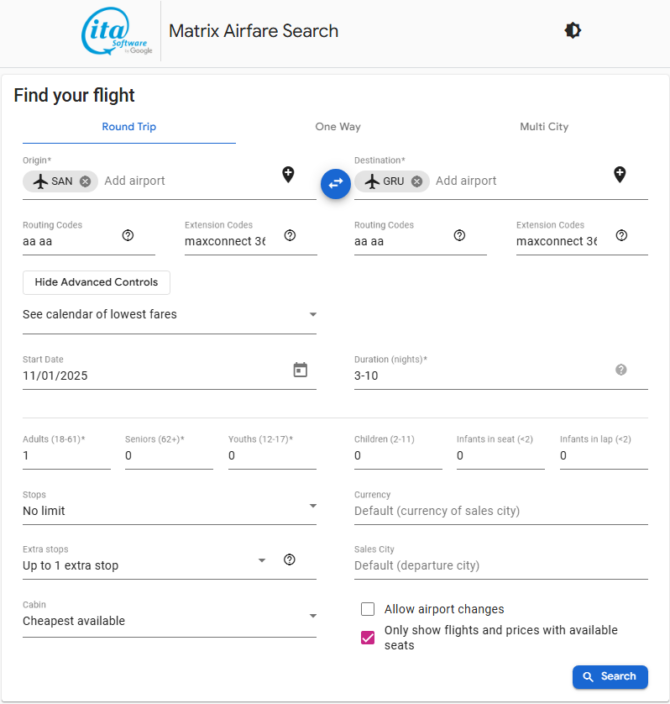Toggle the dark/light theme icon
Viewport: 670px width, 704px height.
[x=573, y=31]
